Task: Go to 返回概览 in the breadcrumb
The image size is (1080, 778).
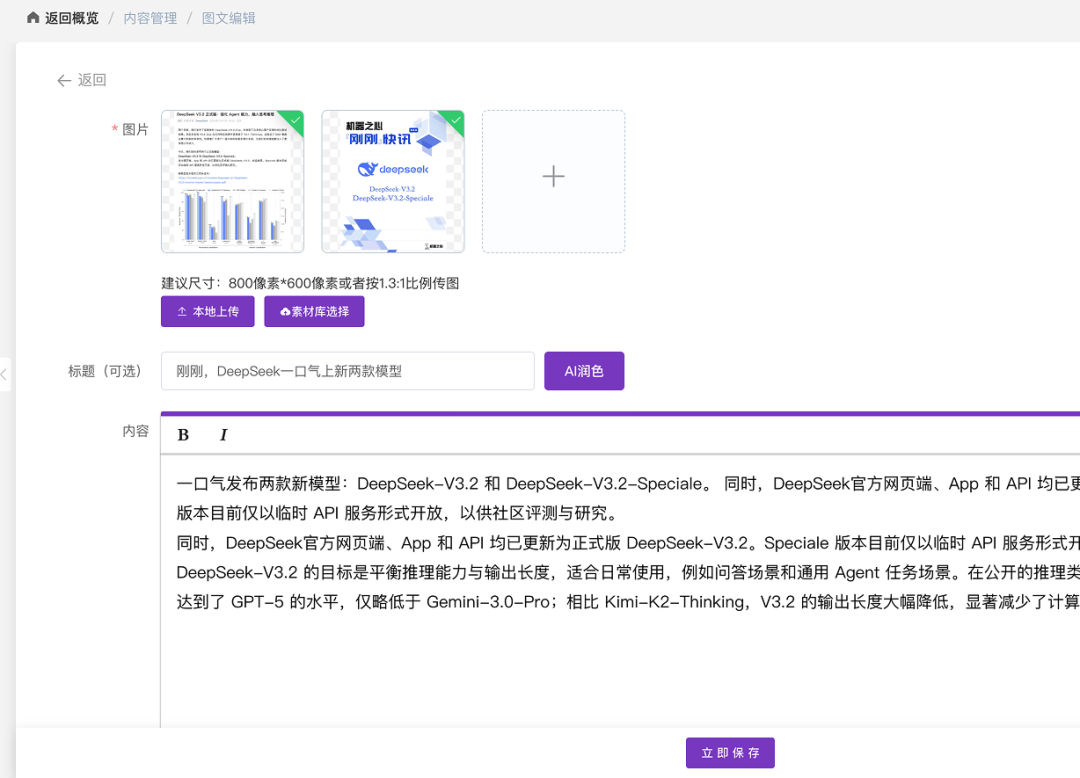Action: [72, 18]
